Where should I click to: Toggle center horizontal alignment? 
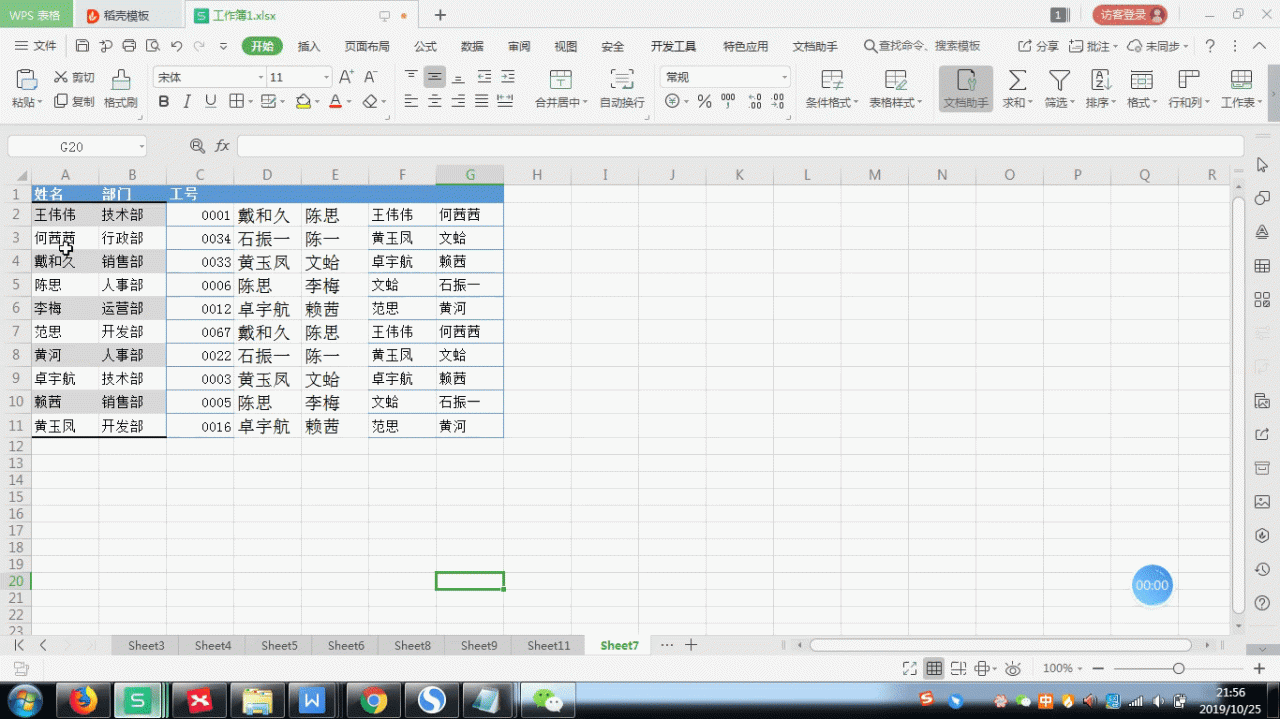pos(434,101)
